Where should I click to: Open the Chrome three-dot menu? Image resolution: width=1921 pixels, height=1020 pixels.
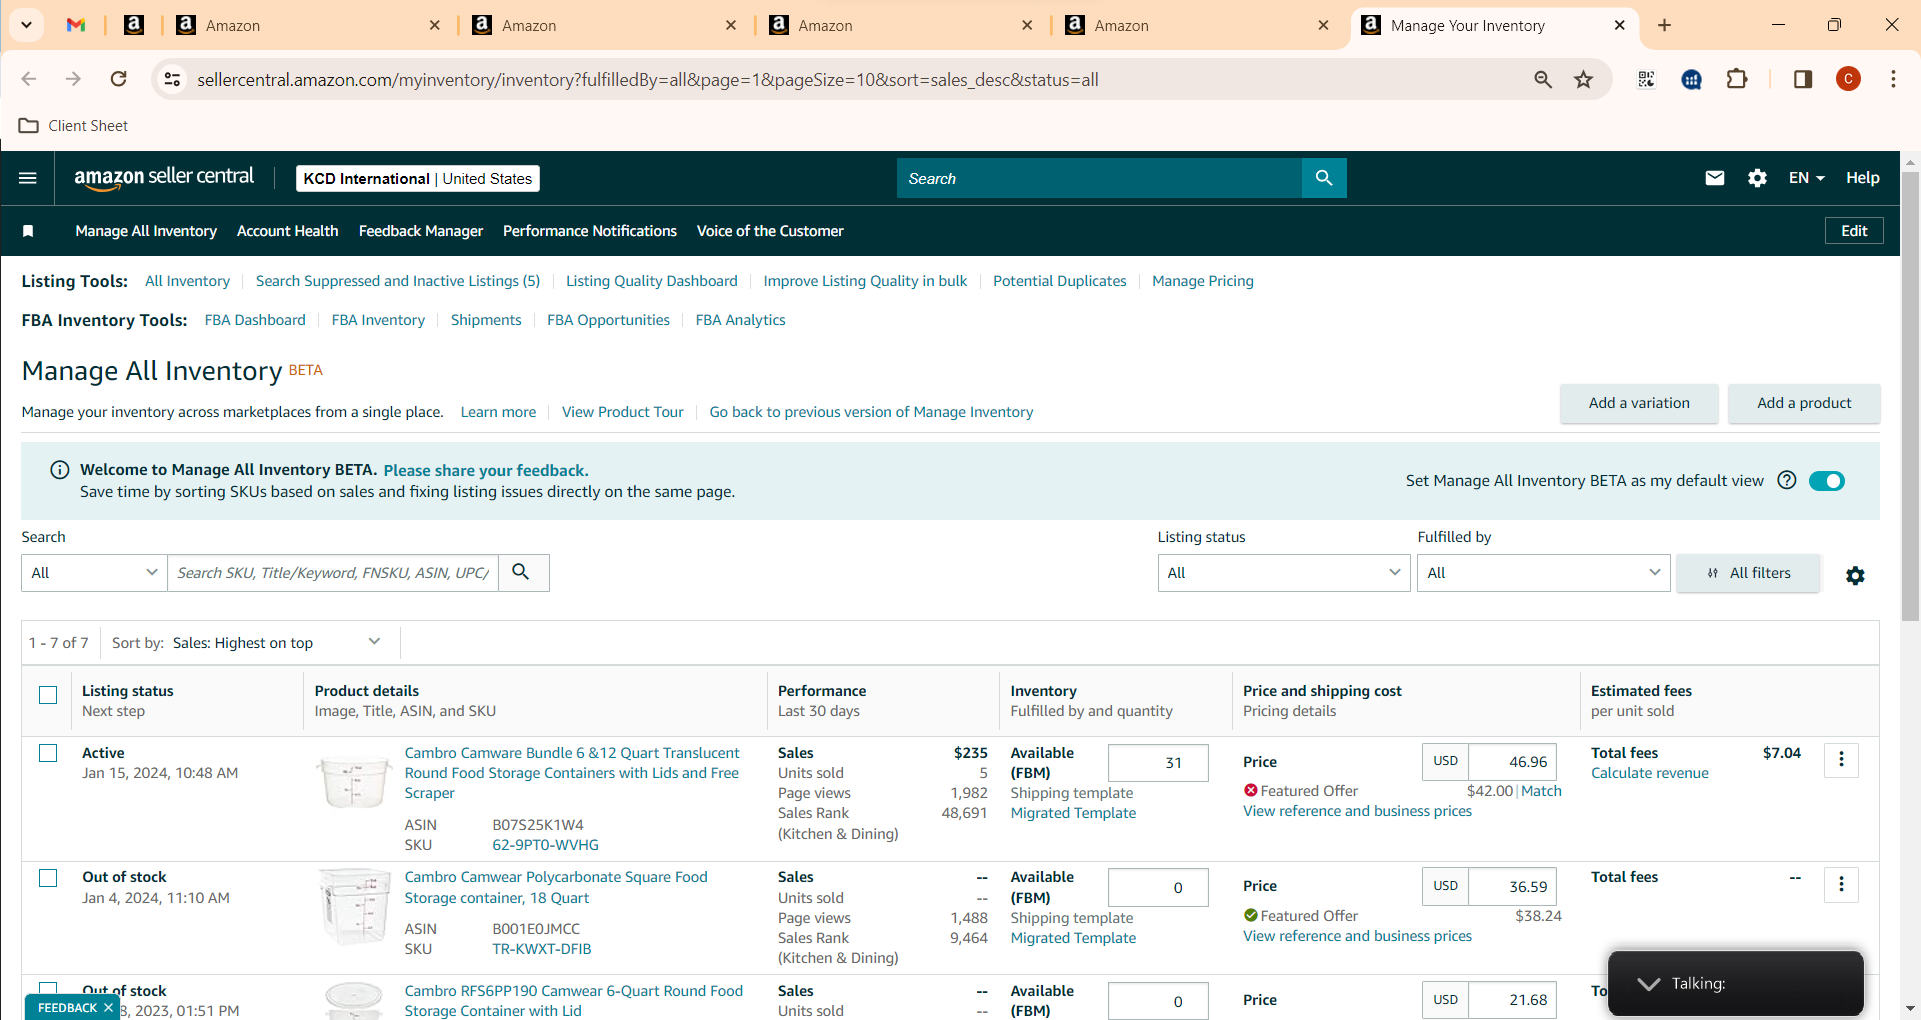(x=1893, y=79)
